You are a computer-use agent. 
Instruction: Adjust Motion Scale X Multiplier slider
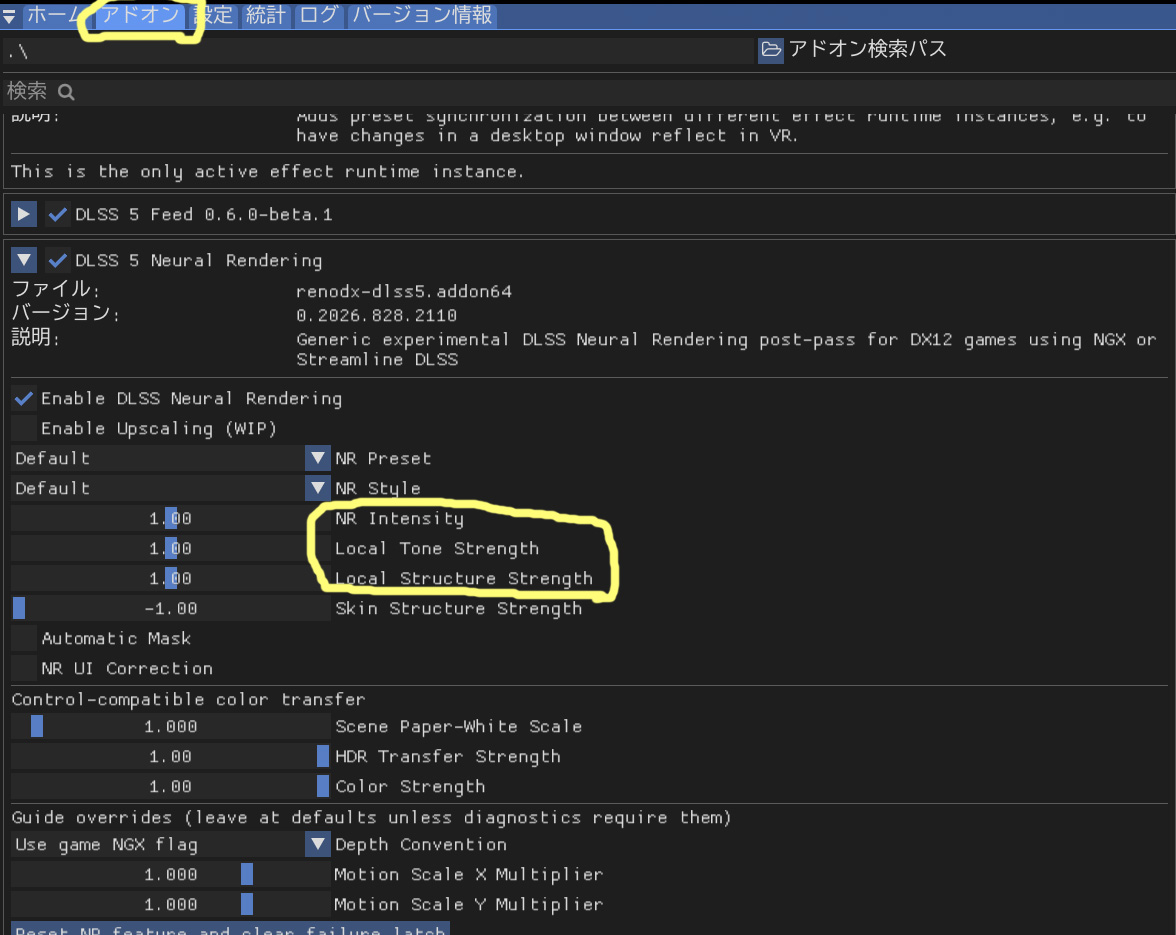[171, 874]
